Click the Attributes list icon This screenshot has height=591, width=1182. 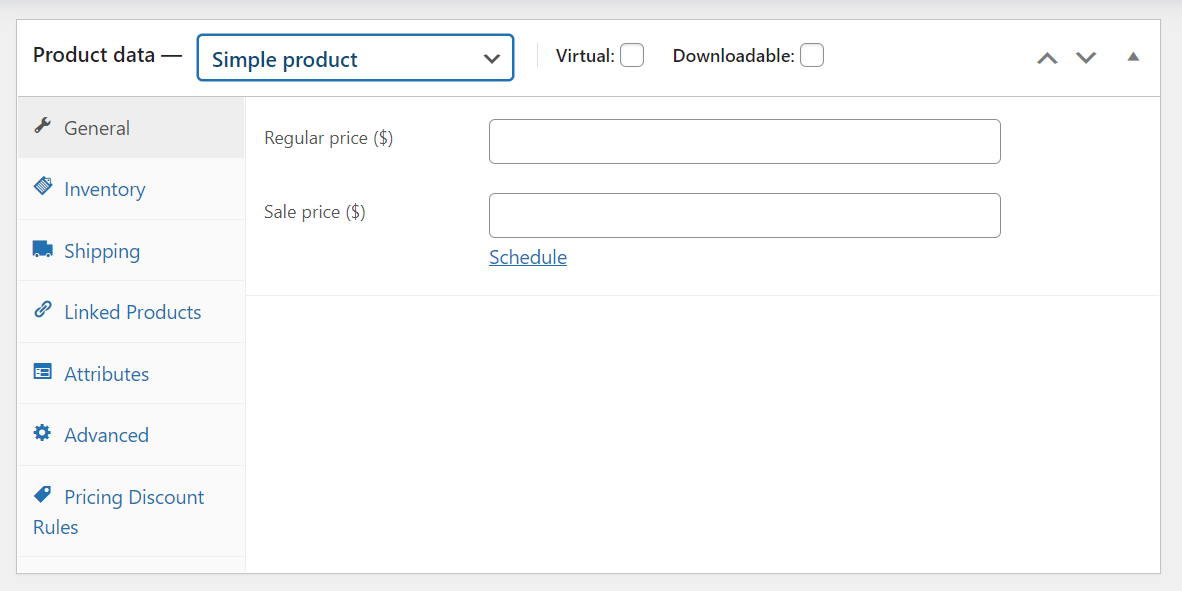tap(42, 372)
